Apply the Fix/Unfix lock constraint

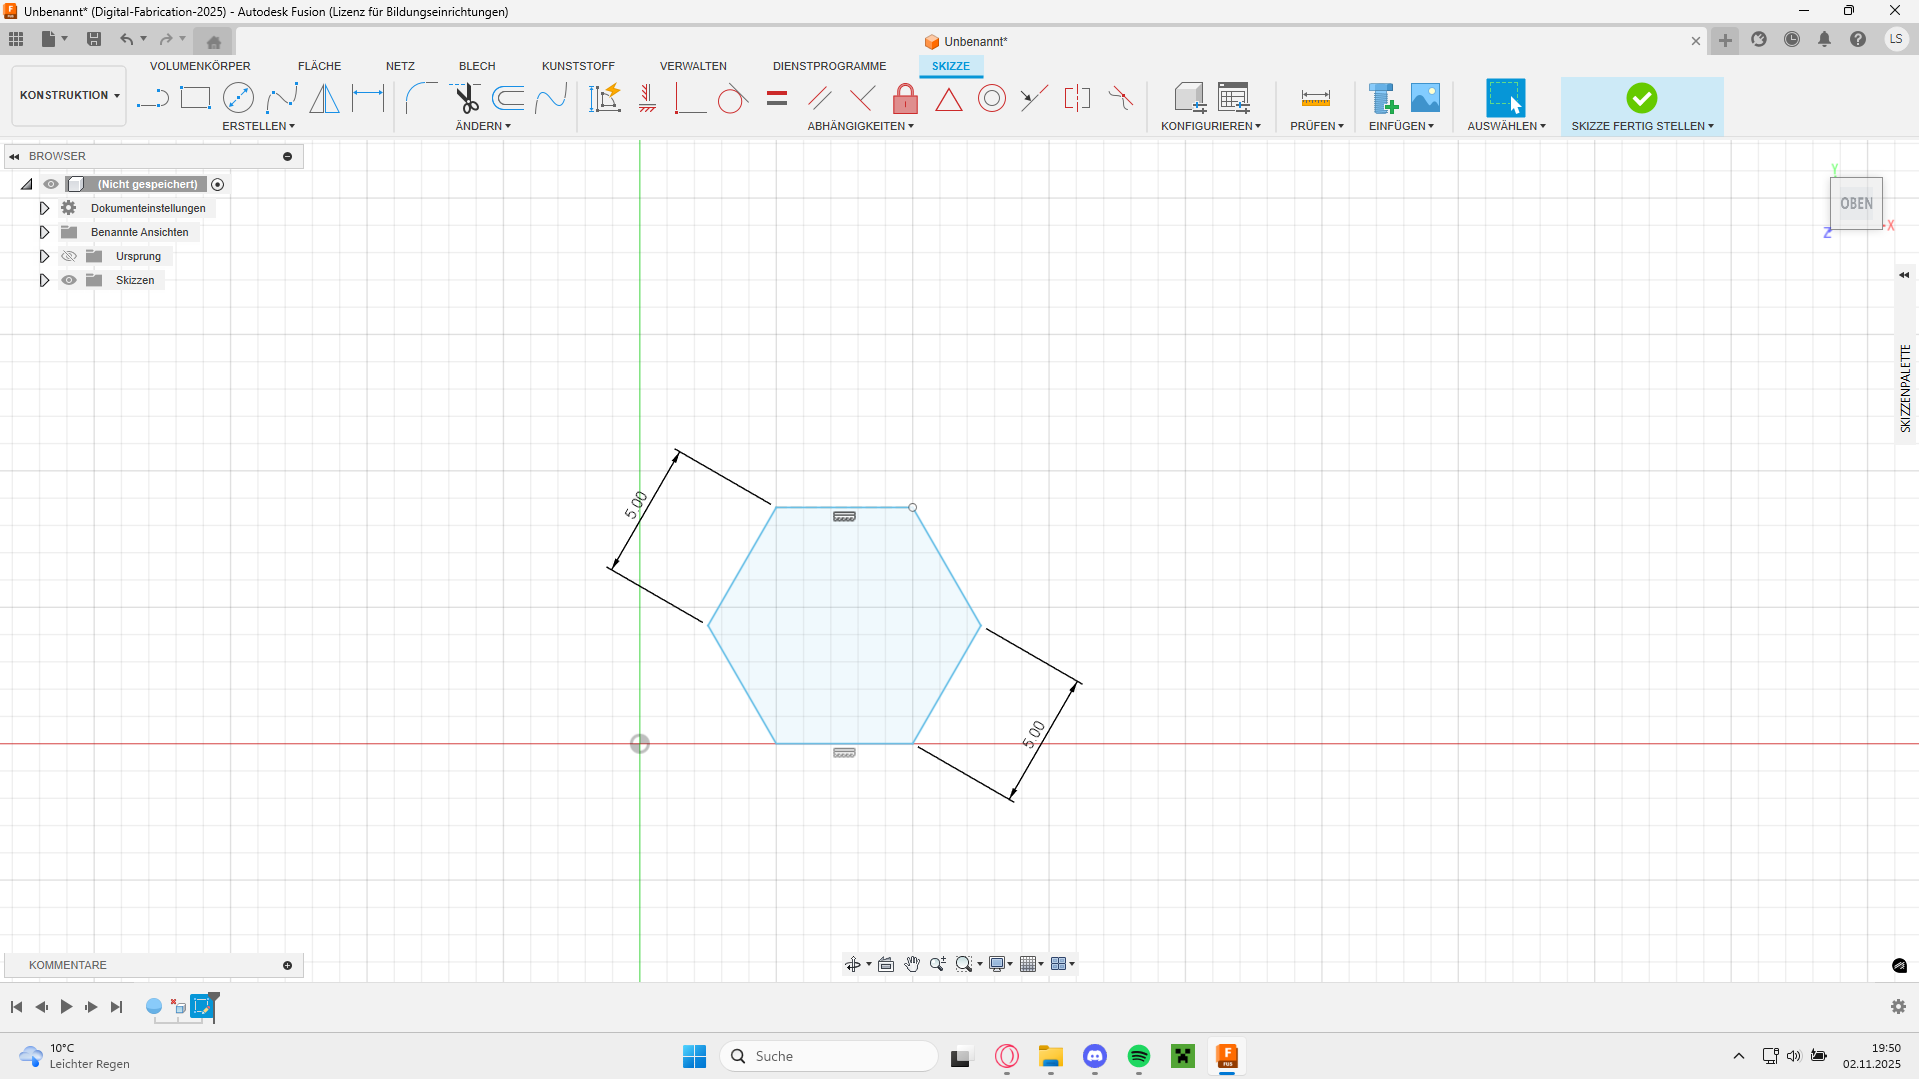point(905,98)
